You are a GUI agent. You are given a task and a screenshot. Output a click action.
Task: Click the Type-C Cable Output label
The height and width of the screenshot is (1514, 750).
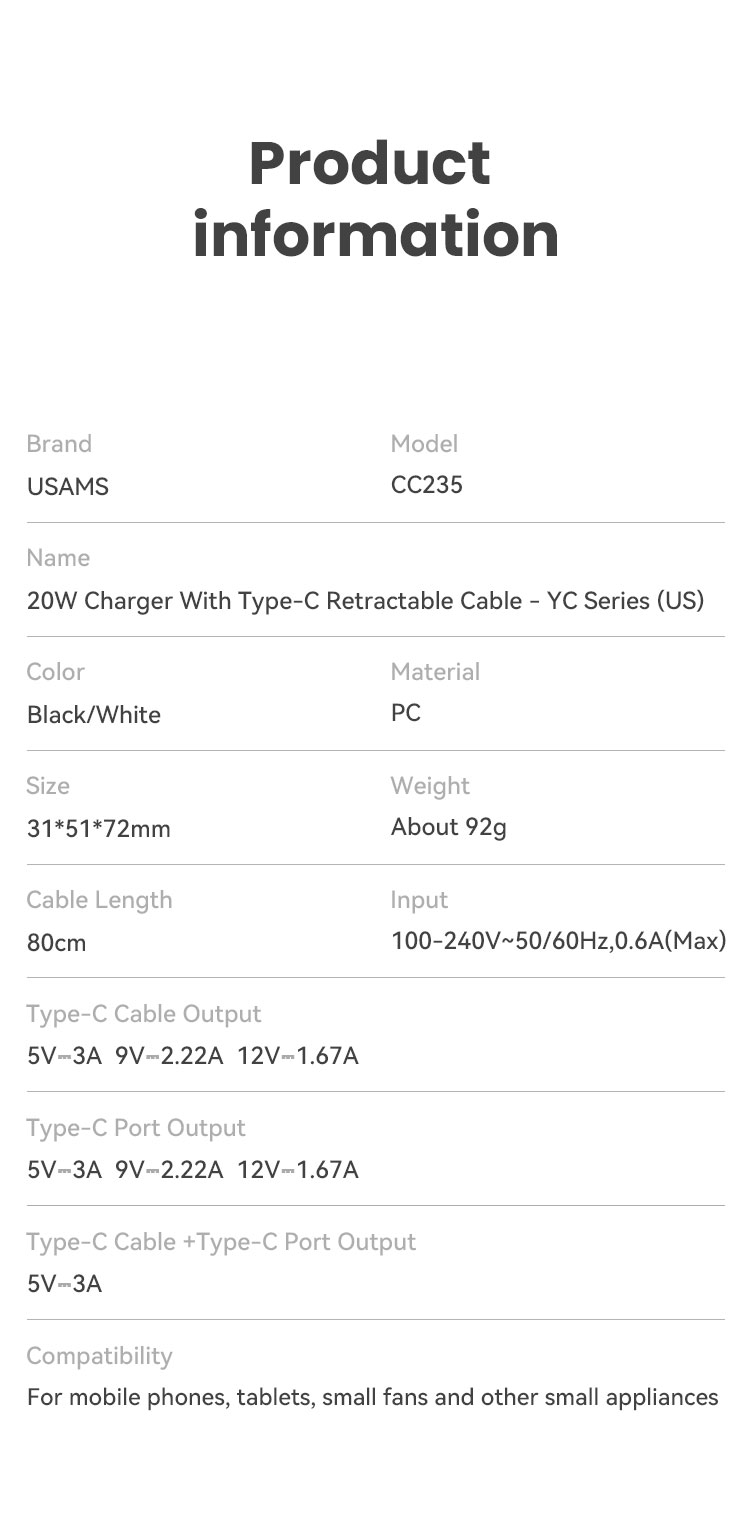point(144,1014)
